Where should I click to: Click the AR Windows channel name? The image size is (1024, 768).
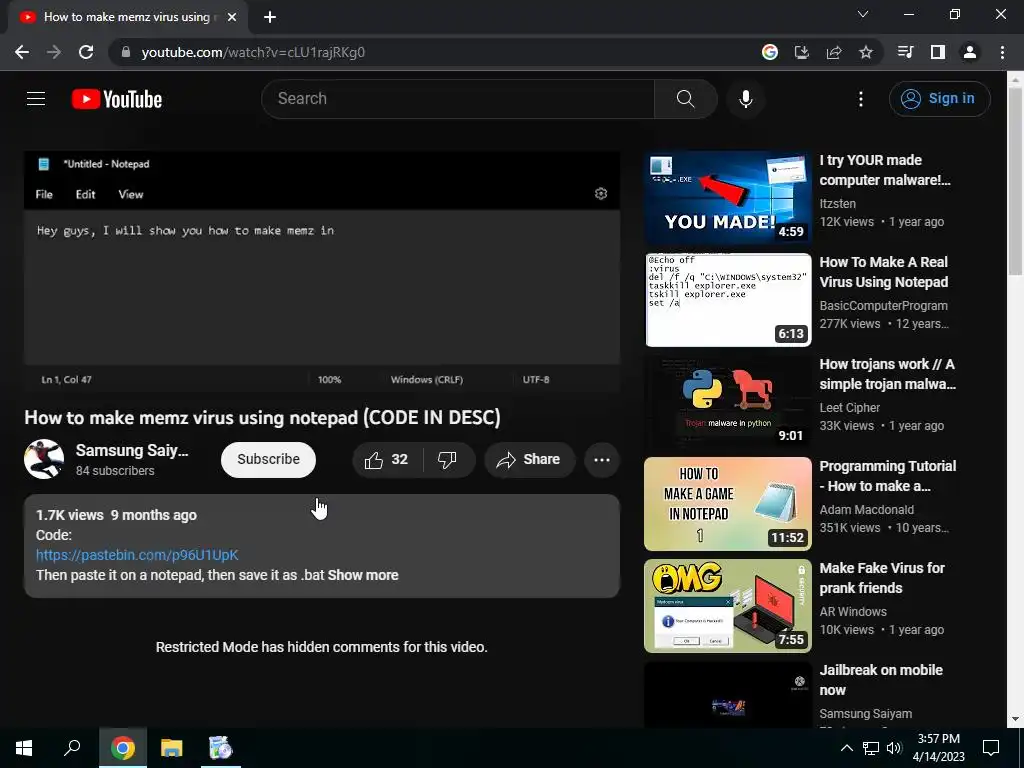853,611
